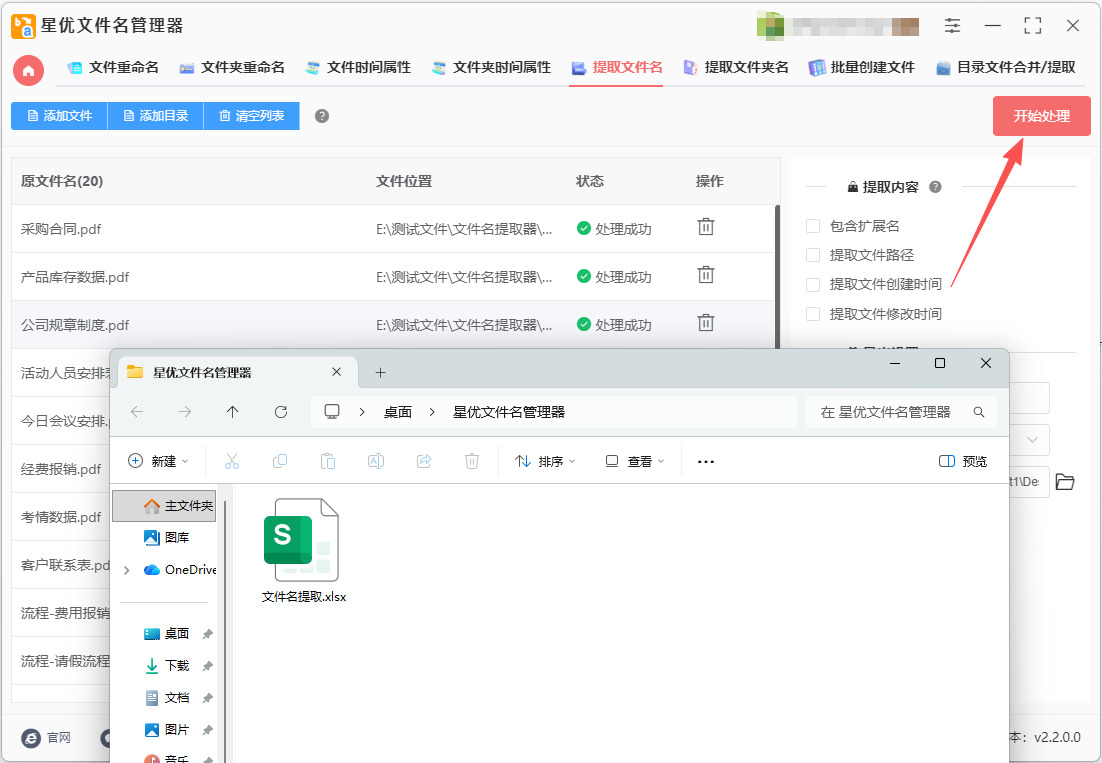Click the 添加文件 button

[x=59, y=116]
